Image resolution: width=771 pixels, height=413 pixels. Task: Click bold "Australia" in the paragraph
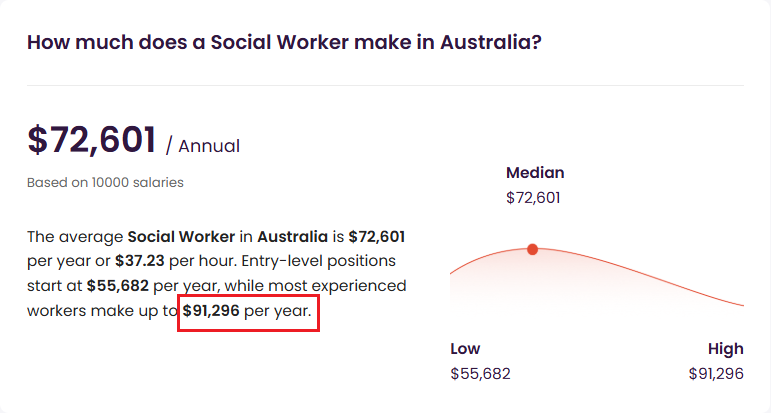pos(293,237)
